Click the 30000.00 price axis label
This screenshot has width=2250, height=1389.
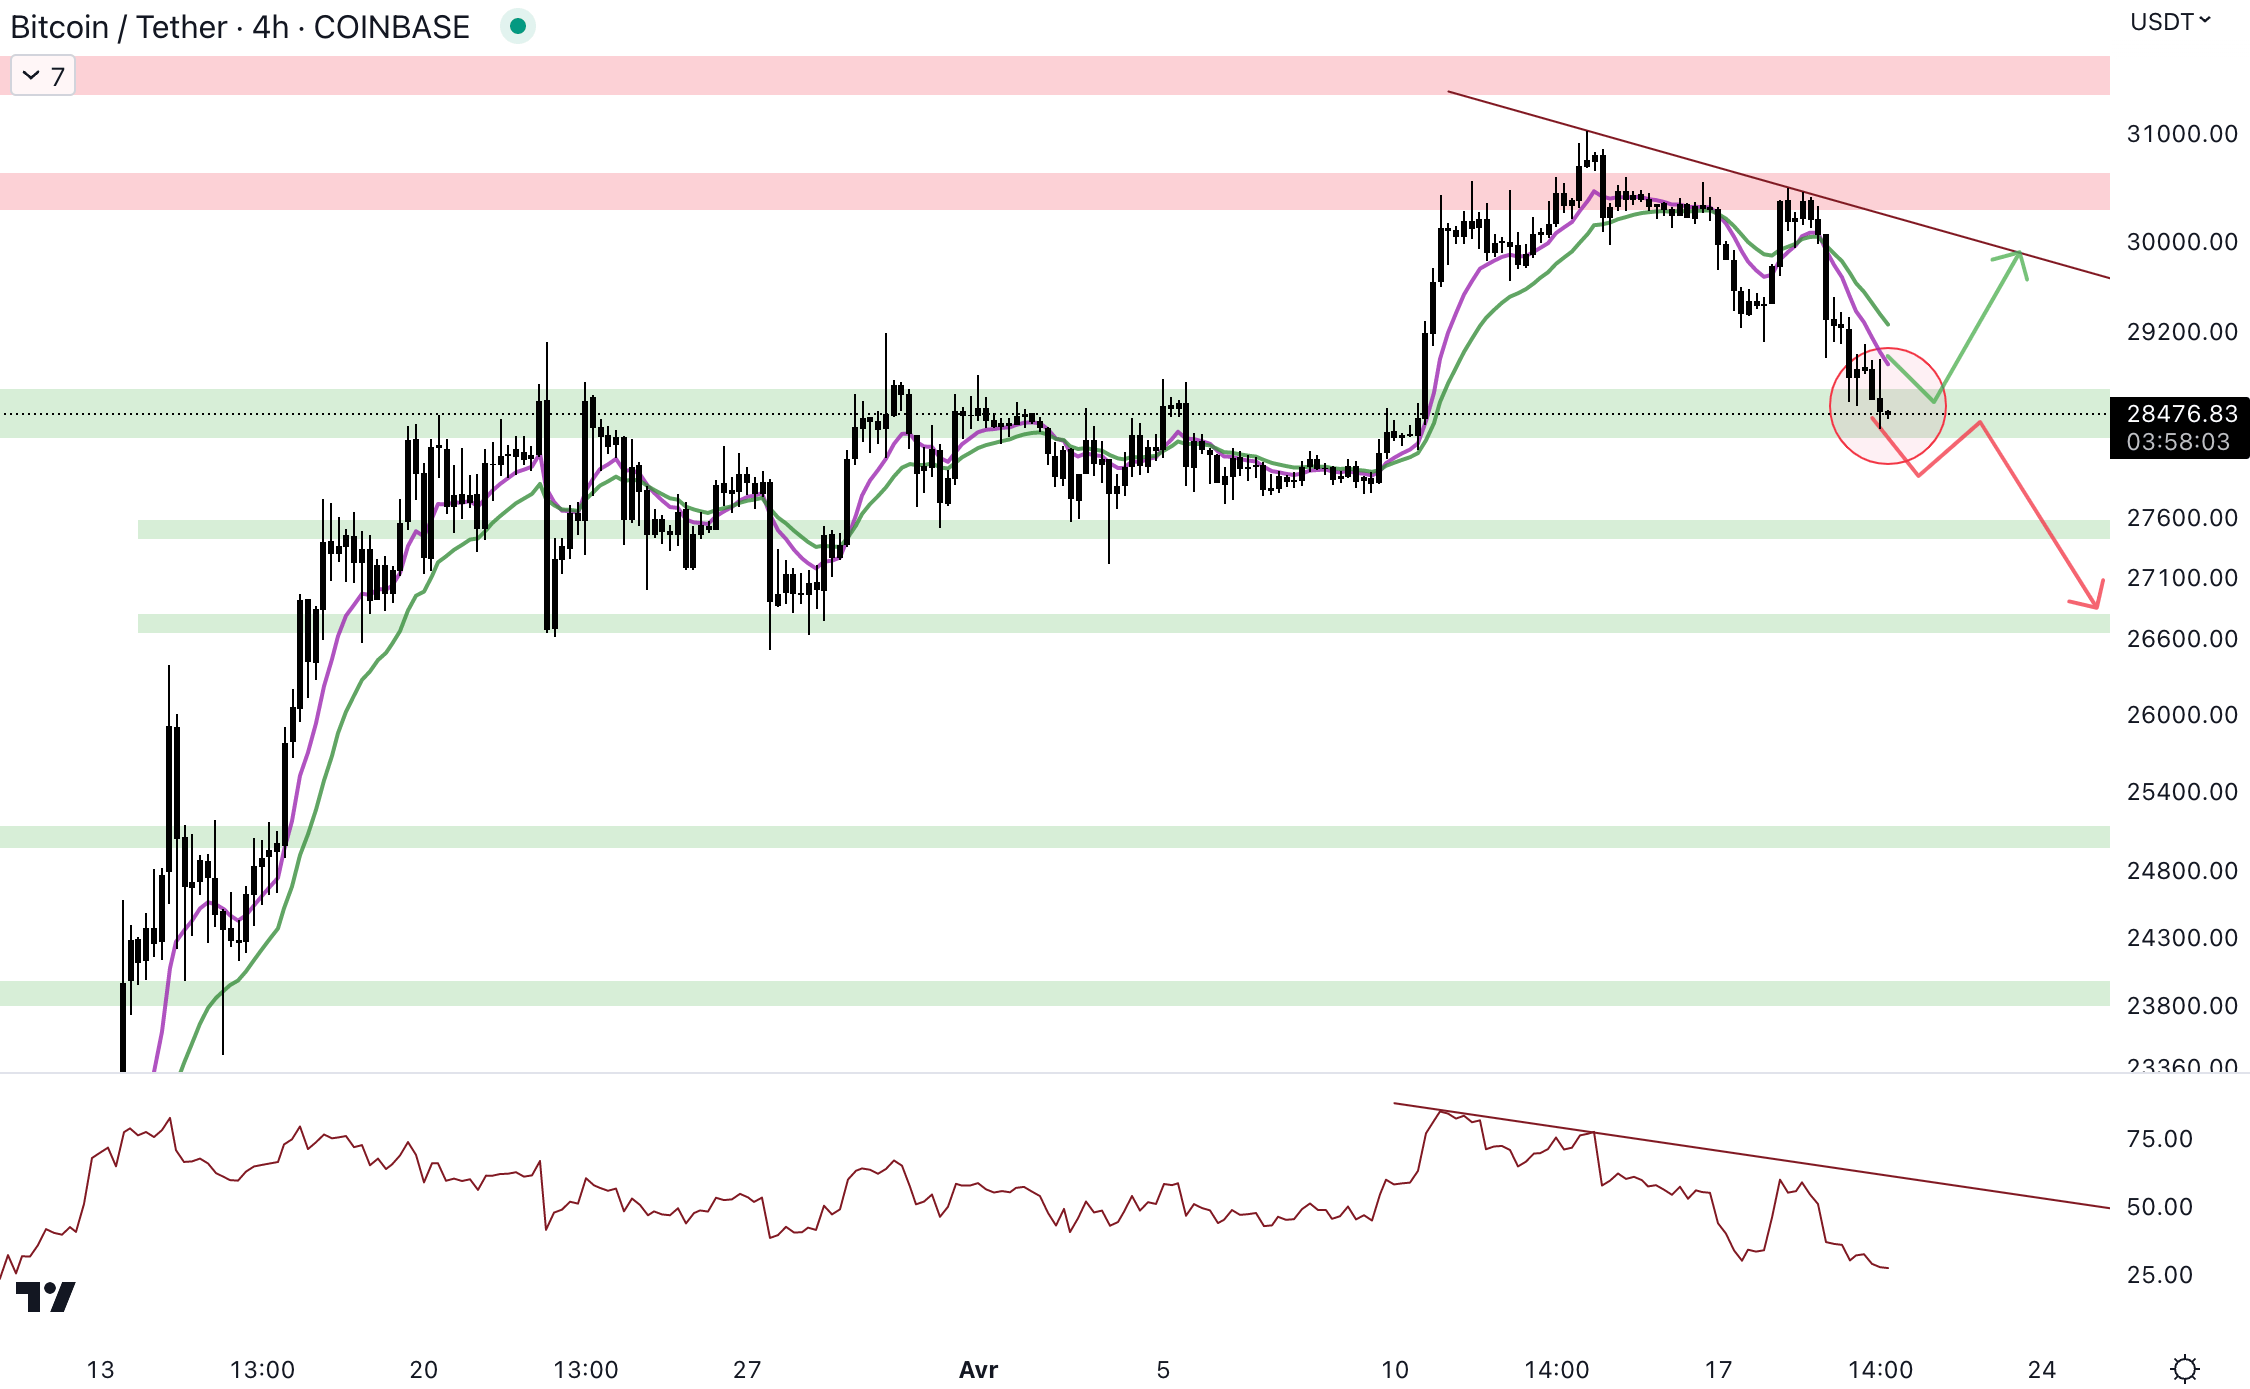(x=2181, y=242)
